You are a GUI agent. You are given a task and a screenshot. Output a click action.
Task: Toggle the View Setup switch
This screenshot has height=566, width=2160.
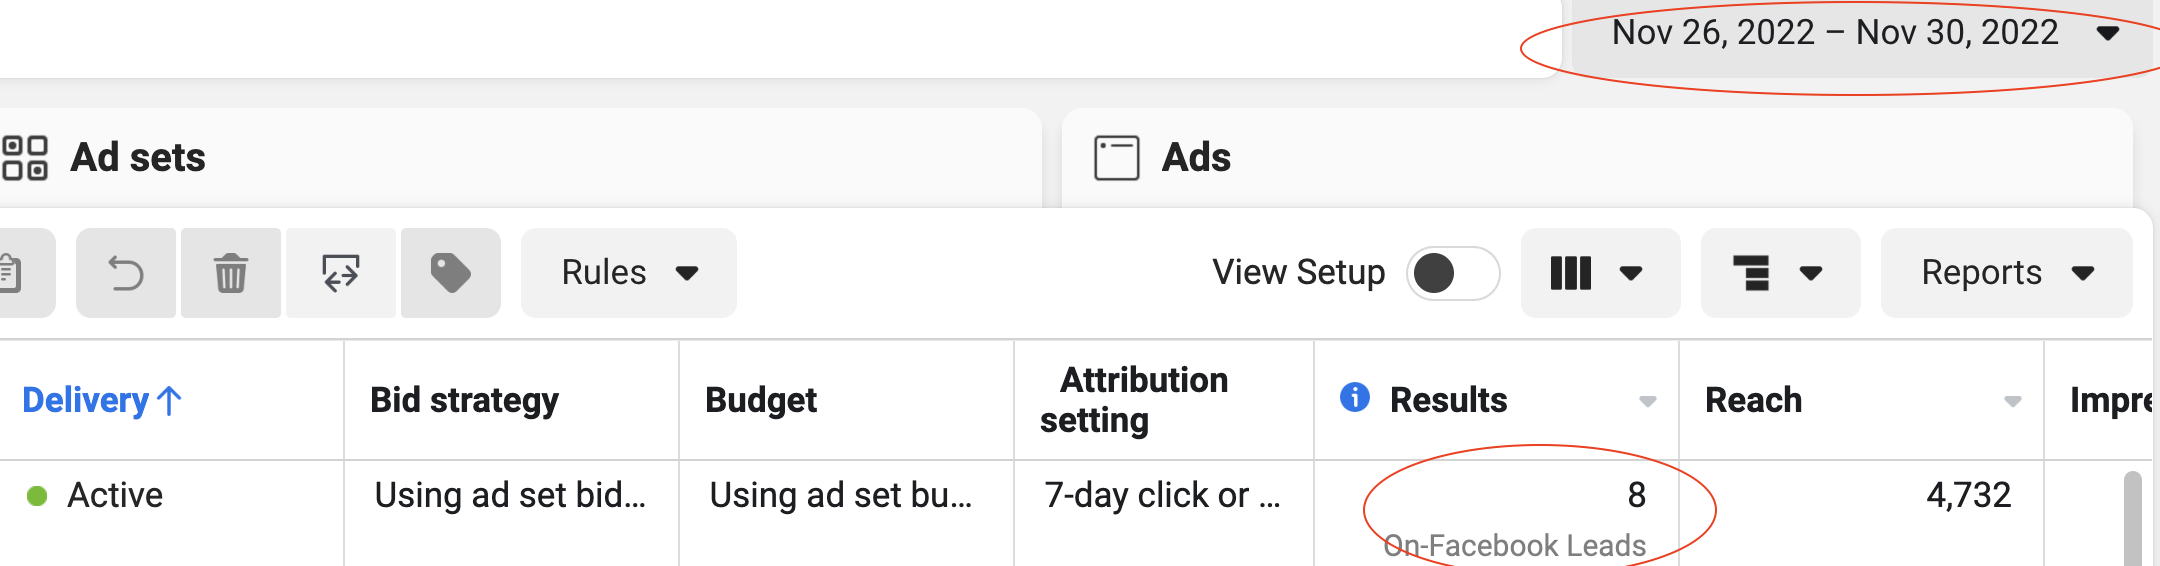tap(1452, 273)
